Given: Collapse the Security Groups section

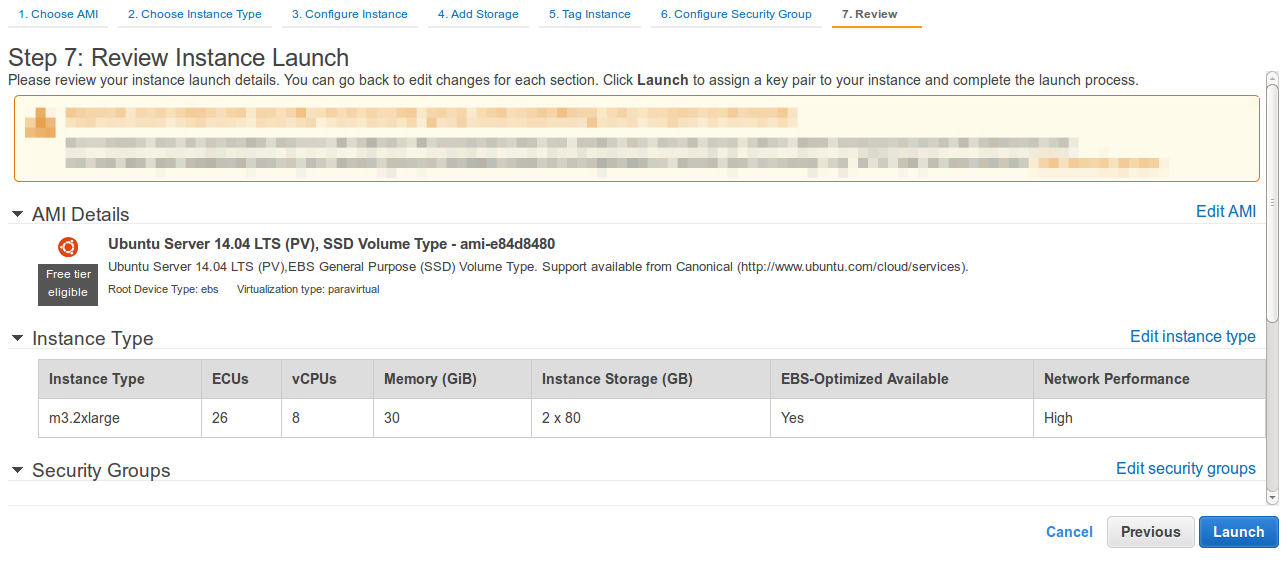Looking at the screenshot, I should (x=17, y=470).
